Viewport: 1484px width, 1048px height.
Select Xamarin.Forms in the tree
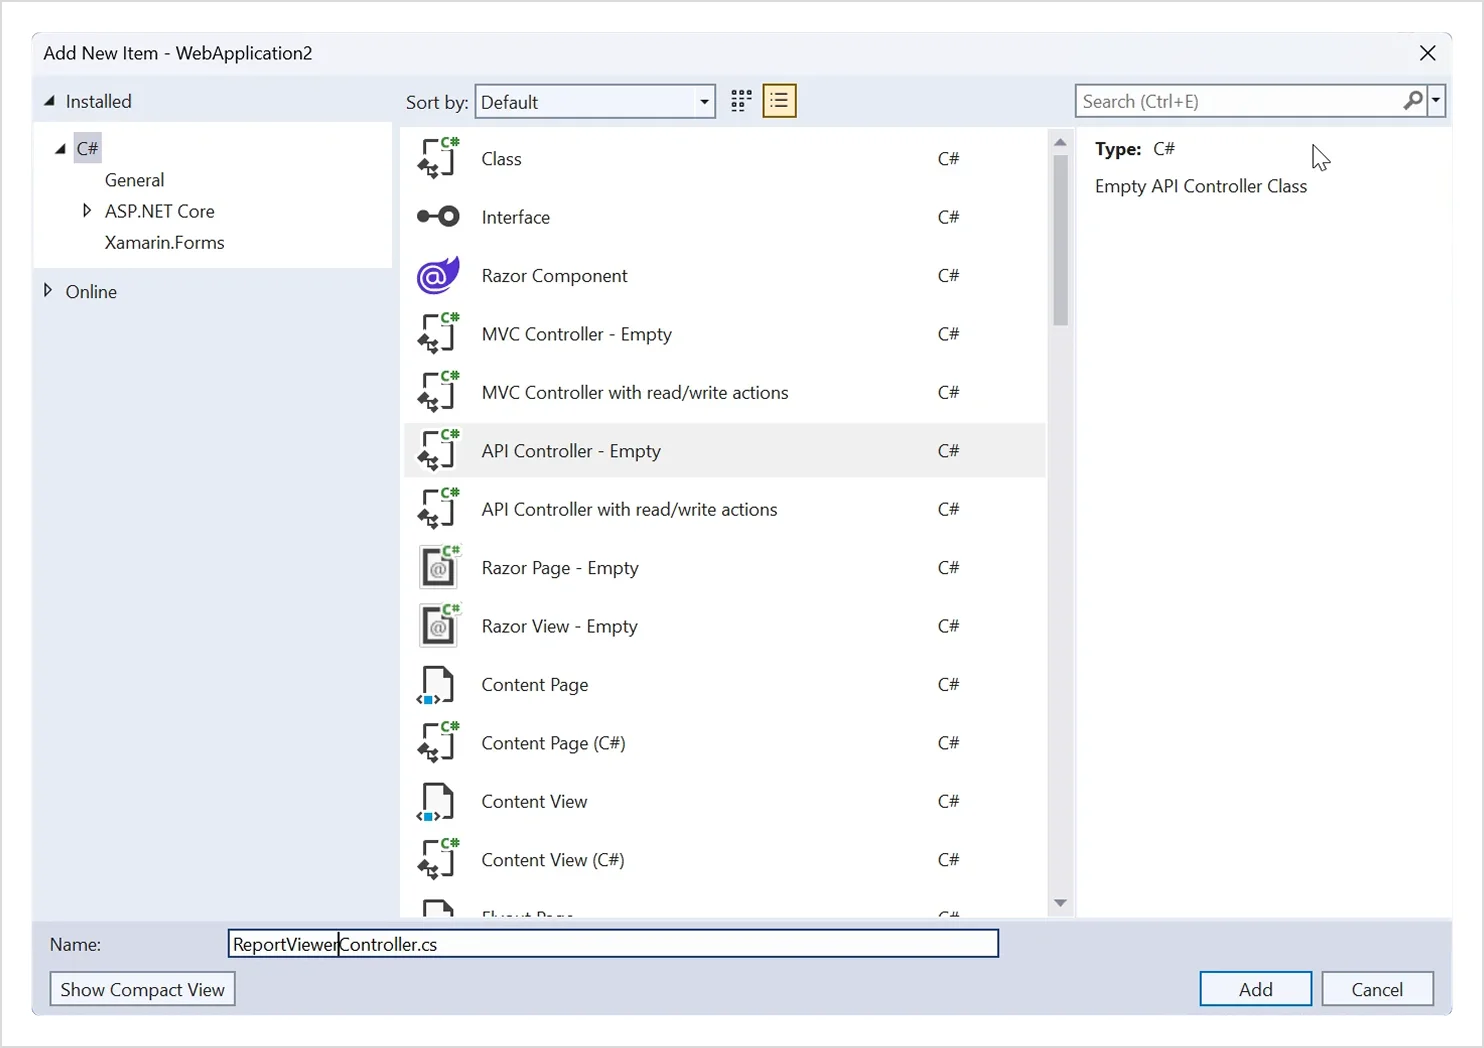click(164, 243)
